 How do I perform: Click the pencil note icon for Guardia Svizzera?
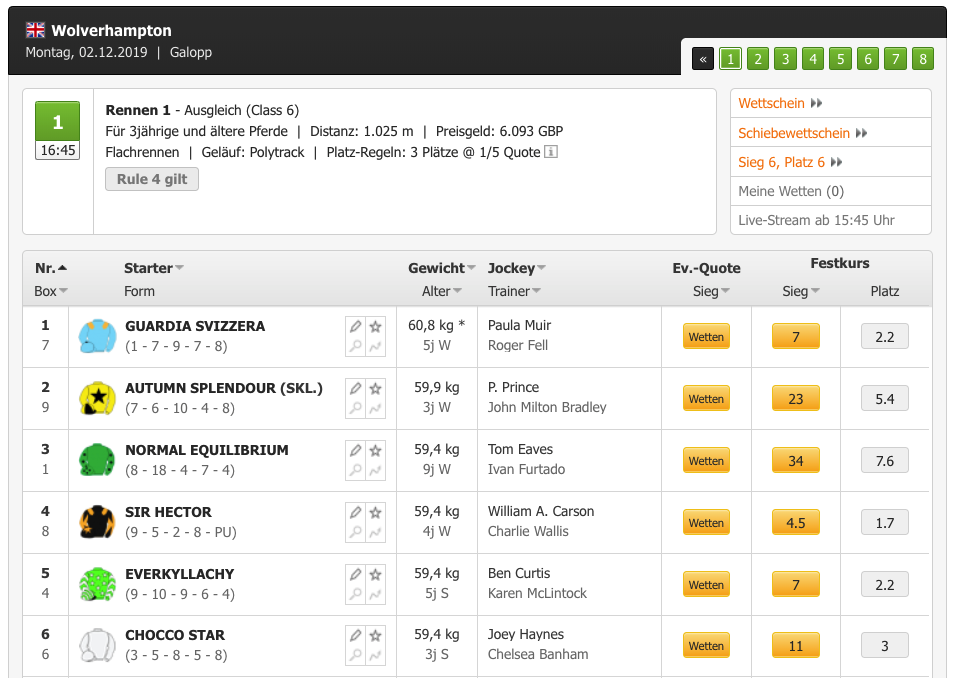pos(355,326)
